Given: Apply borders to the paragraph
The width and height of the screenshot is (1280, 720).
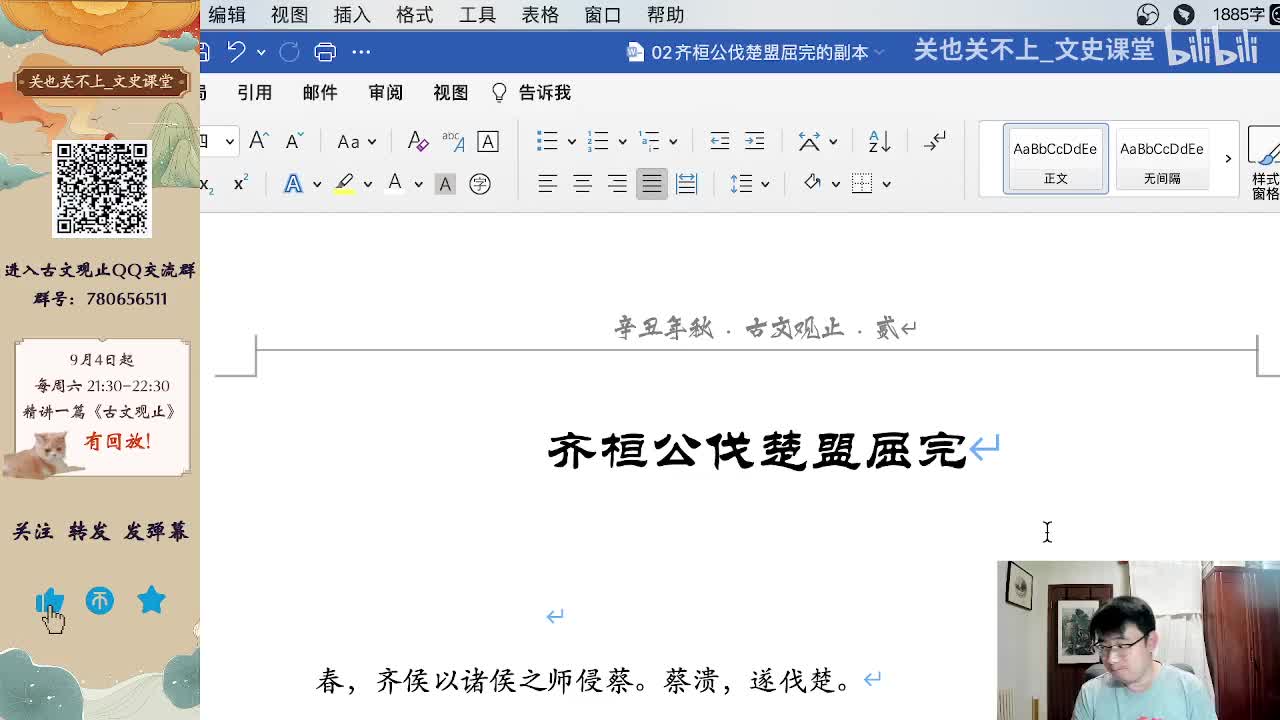Looking at the screenshot, I should tap(862, 183).
